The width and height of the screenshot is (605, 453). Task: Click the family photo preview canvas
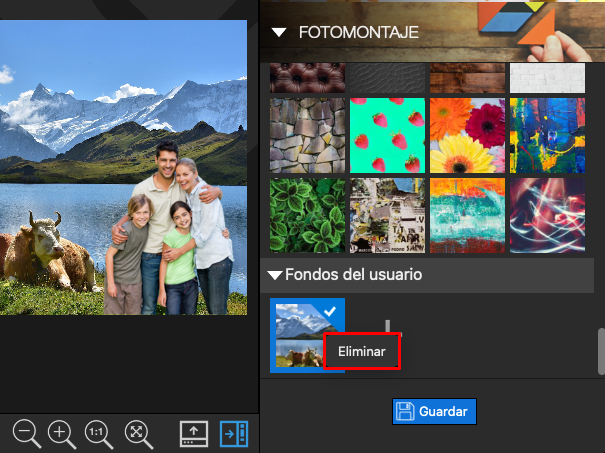tap(123, 167)
